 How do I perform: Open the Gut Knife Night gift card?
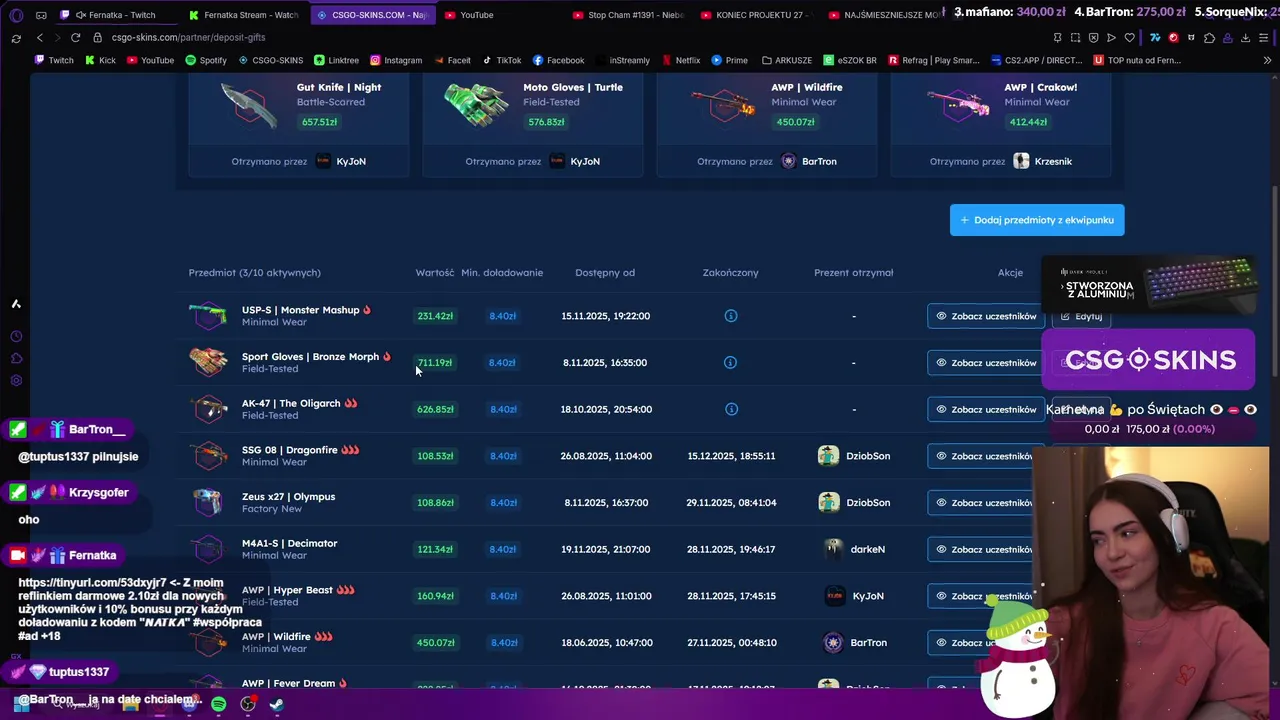click(x=299, y=124)
